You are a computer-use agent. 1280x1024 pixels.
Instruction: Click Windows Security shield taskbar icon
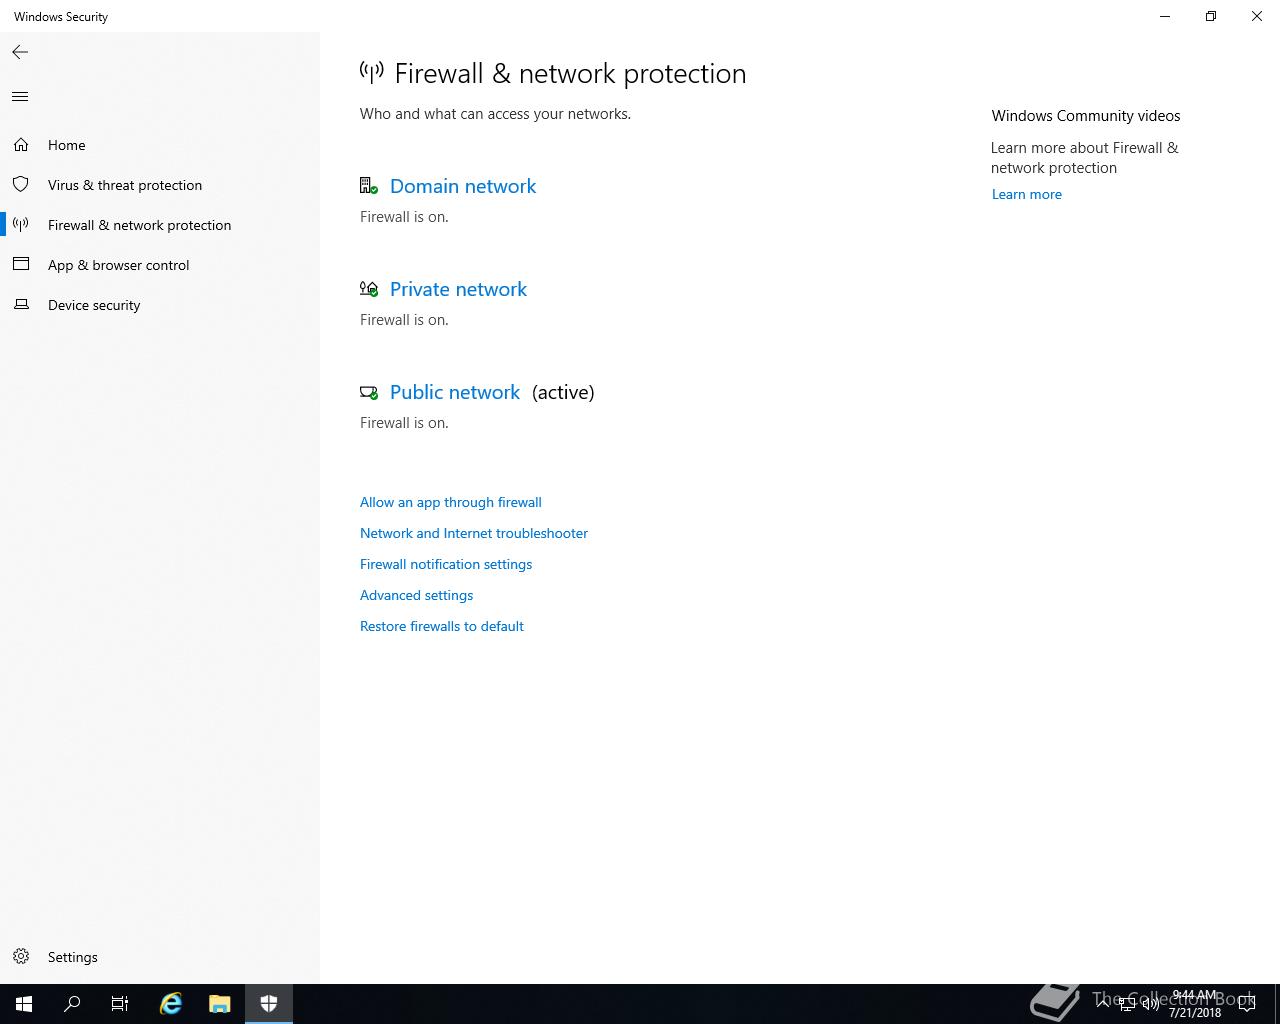click(x=269, y=1004)
